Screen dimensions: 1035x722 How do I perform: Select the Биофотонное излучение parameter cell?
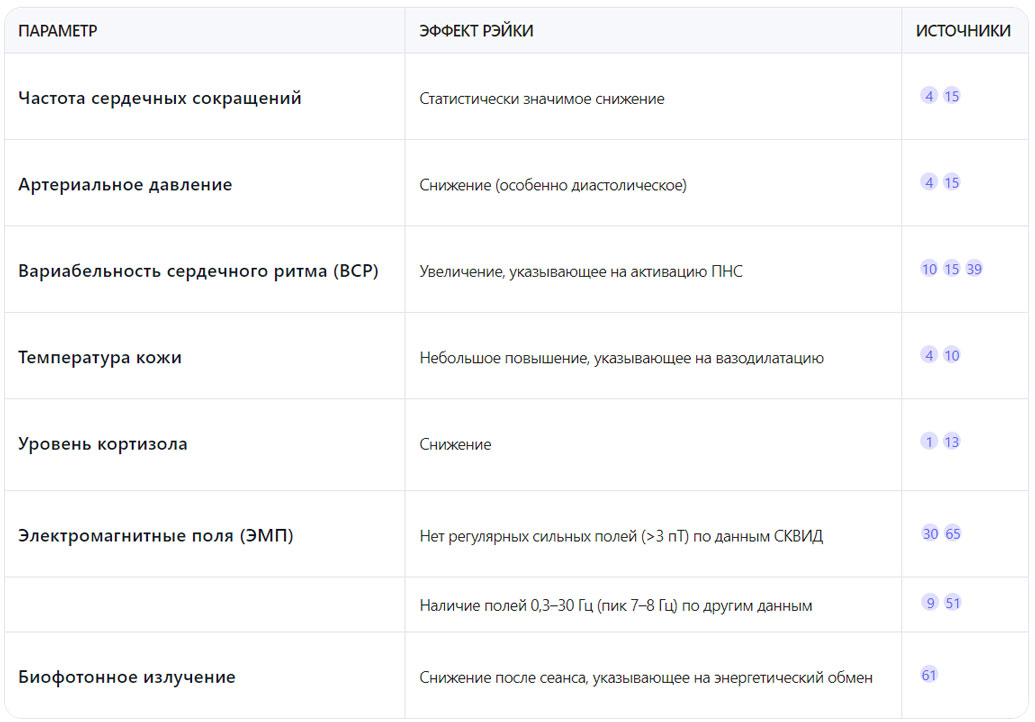[x=127, y=677]
